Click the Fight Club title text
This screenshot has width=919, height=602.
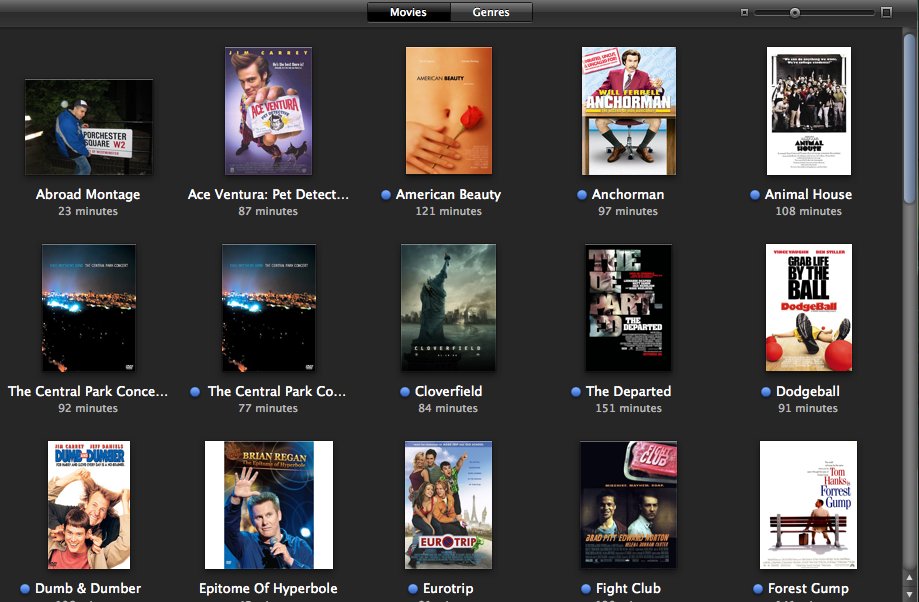[628, 589]
